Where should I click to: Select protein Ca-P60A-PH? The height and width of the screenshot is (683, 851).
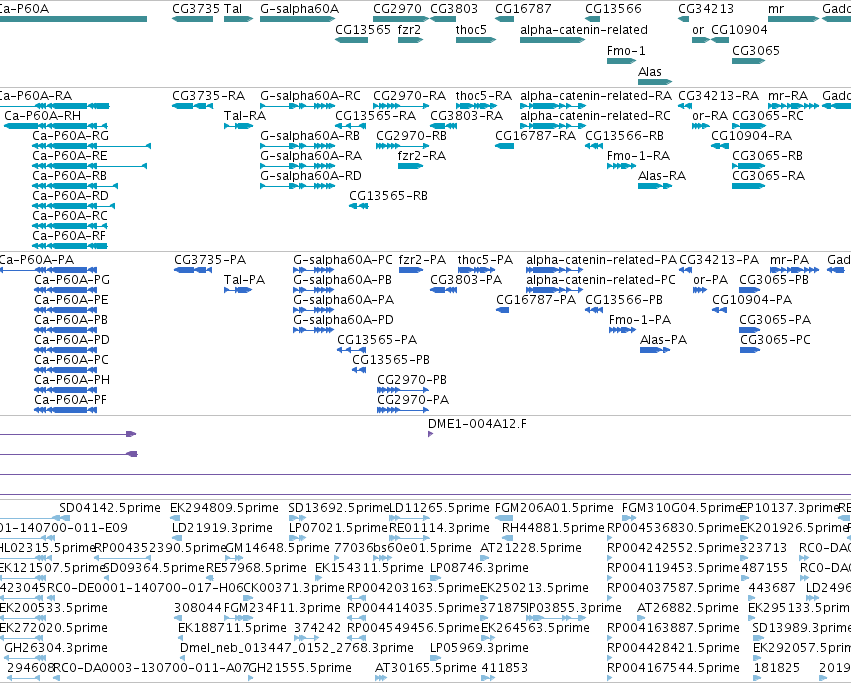[72, 380]
